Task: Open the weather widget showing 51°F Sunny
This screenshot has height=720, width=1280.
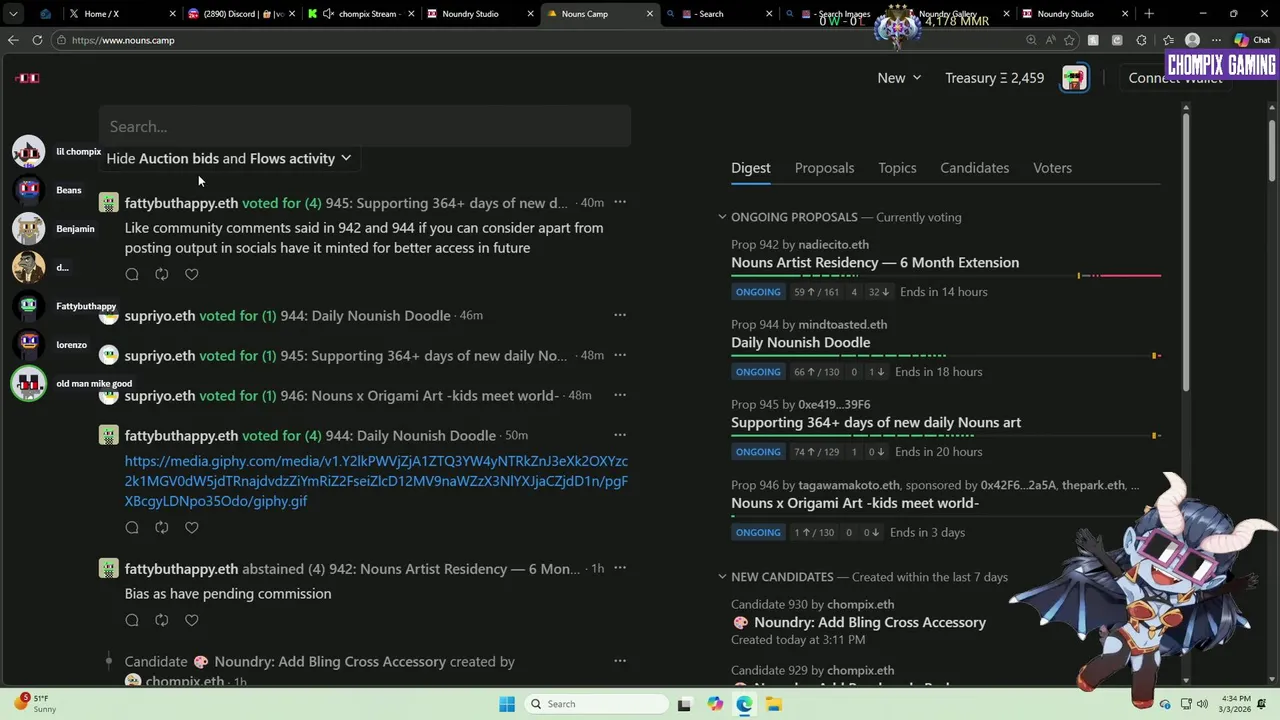Action: click(35, 703)
